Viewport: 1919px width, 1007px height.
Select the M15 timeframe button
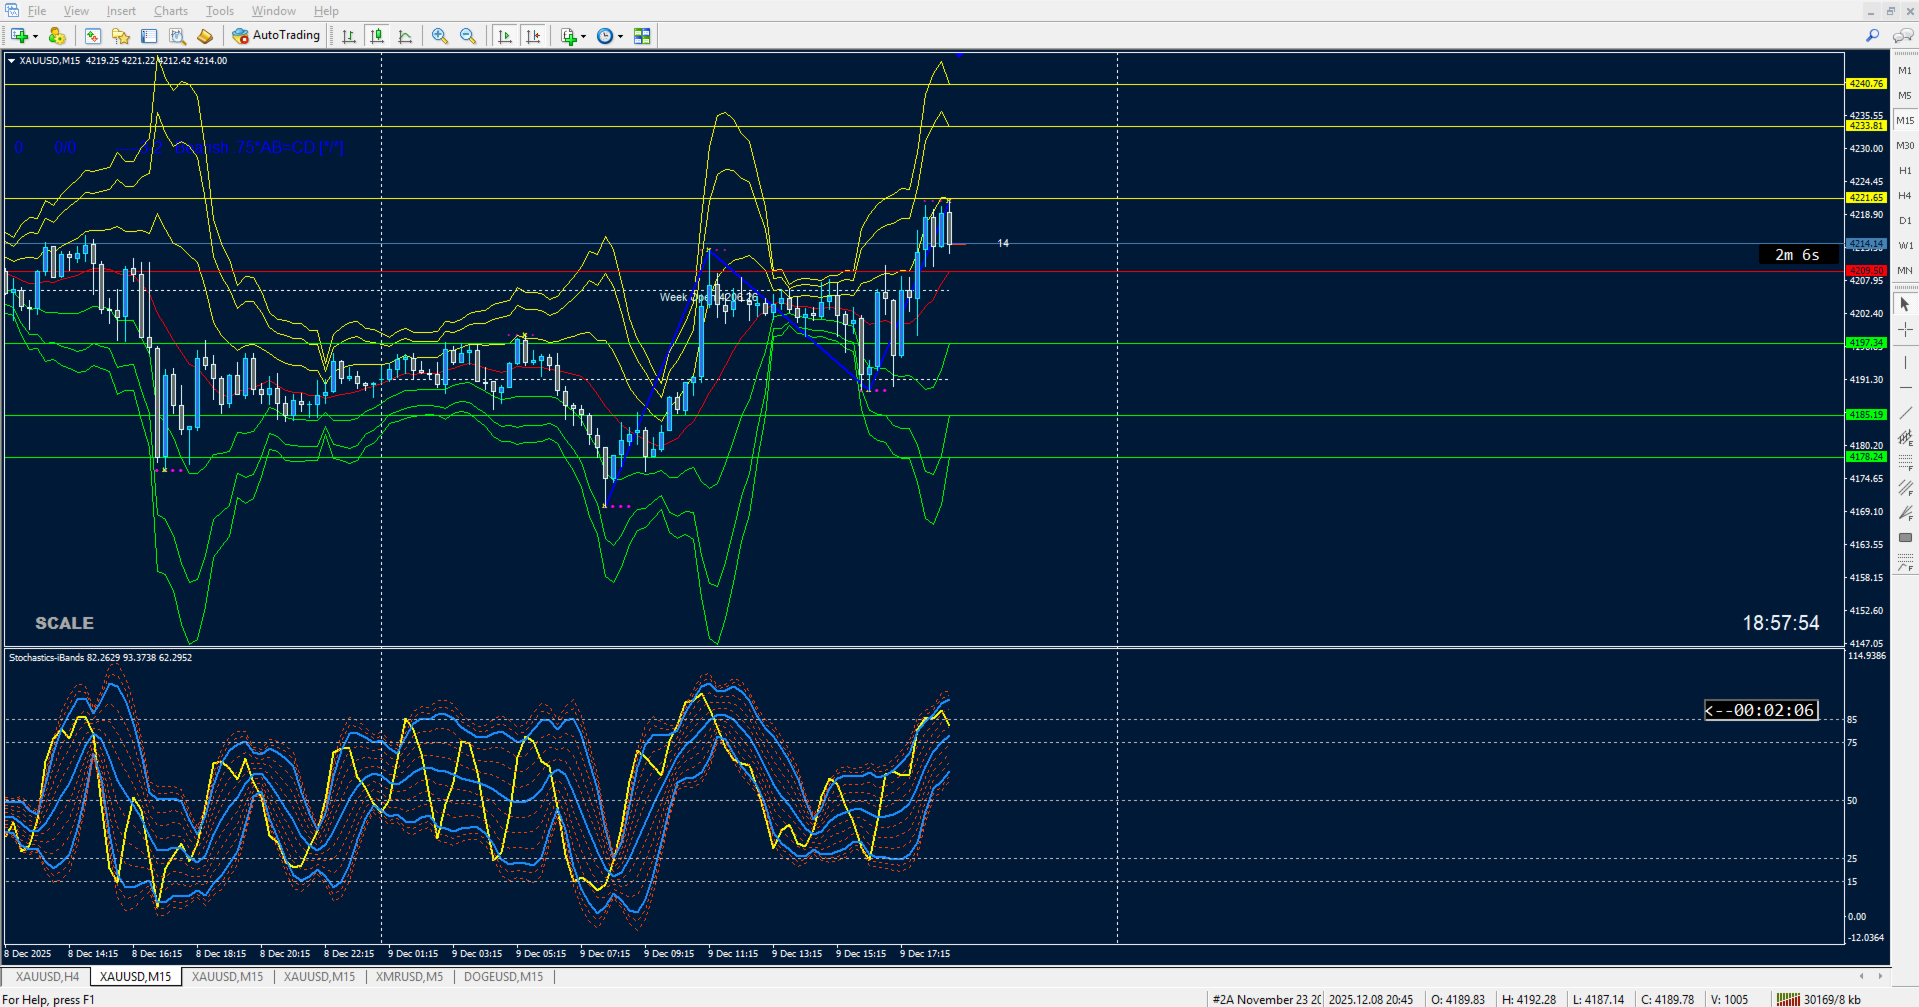coord(1905,121)
